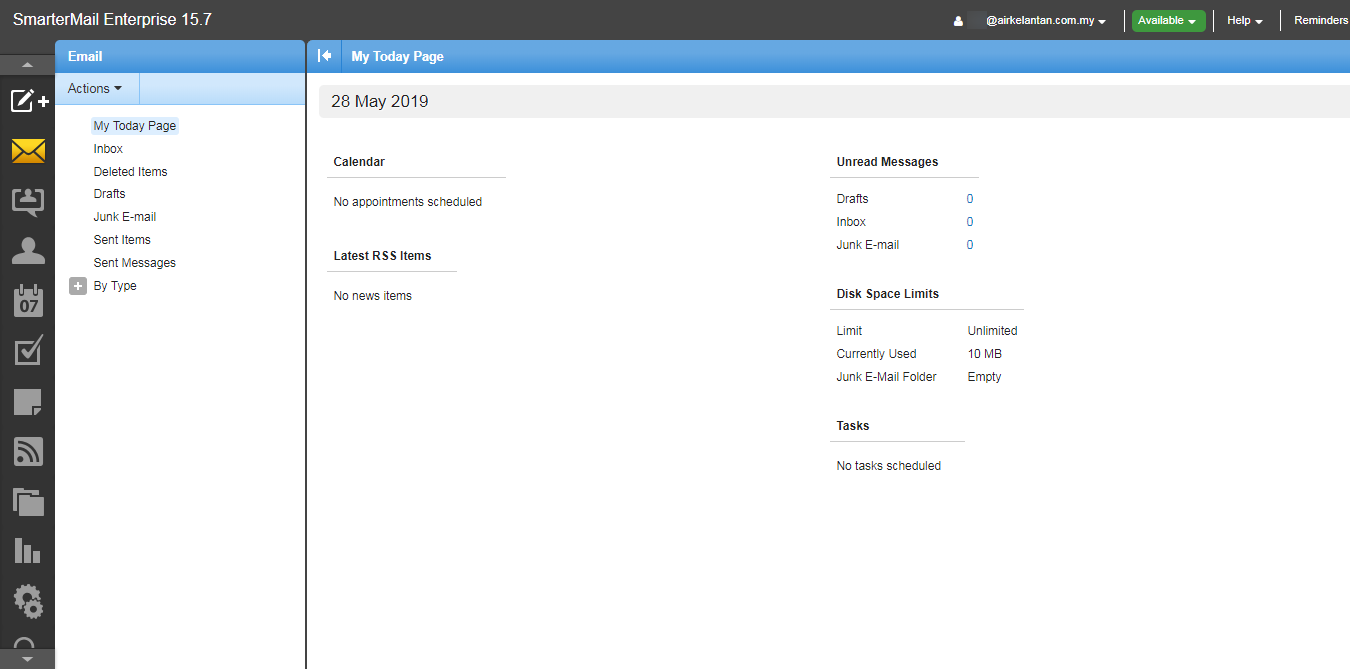The height and width of the screenshot is (669, 1350).
Task: Click the Latest RSS Items heading
Action: pyautogui.click(x=382, y=256)
